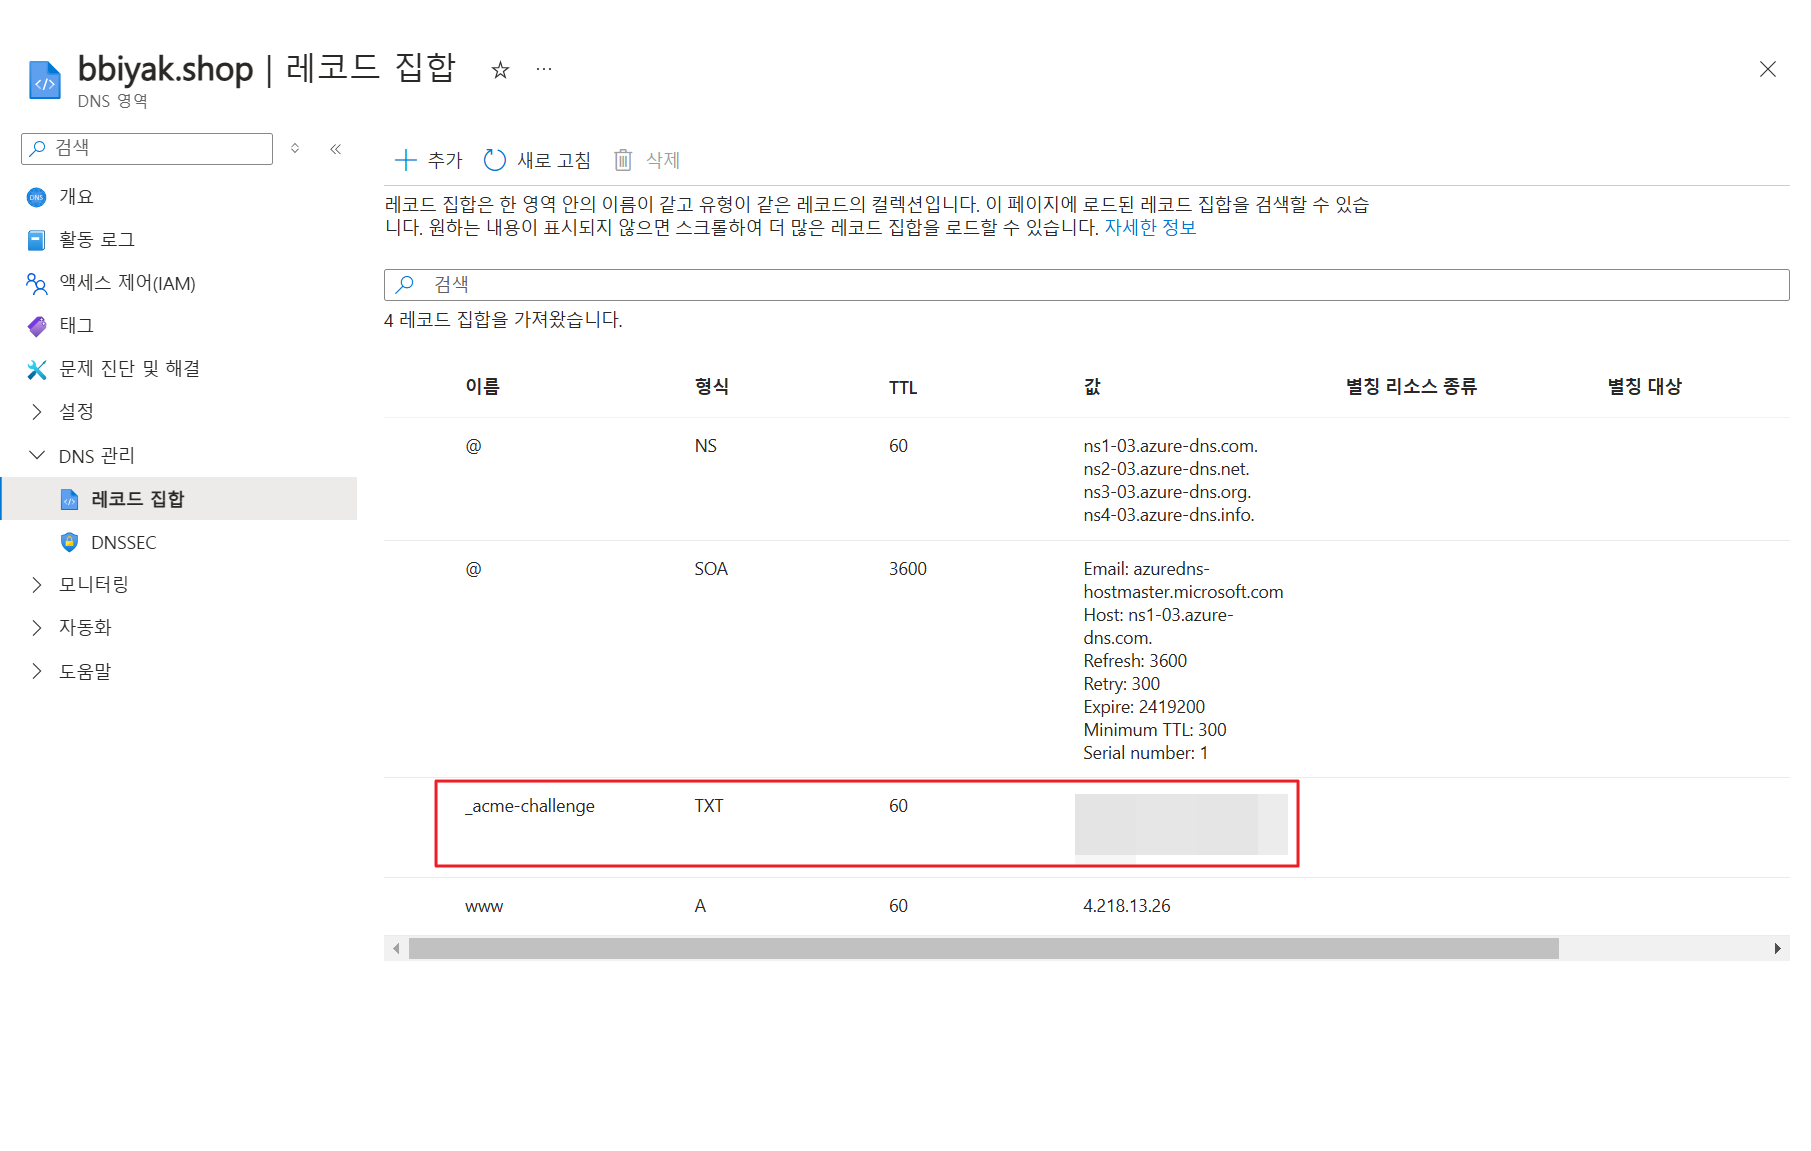The image size is (1811, 1151).
Task: Close the bbiyak.shop blade
Action: (1767, 69)
